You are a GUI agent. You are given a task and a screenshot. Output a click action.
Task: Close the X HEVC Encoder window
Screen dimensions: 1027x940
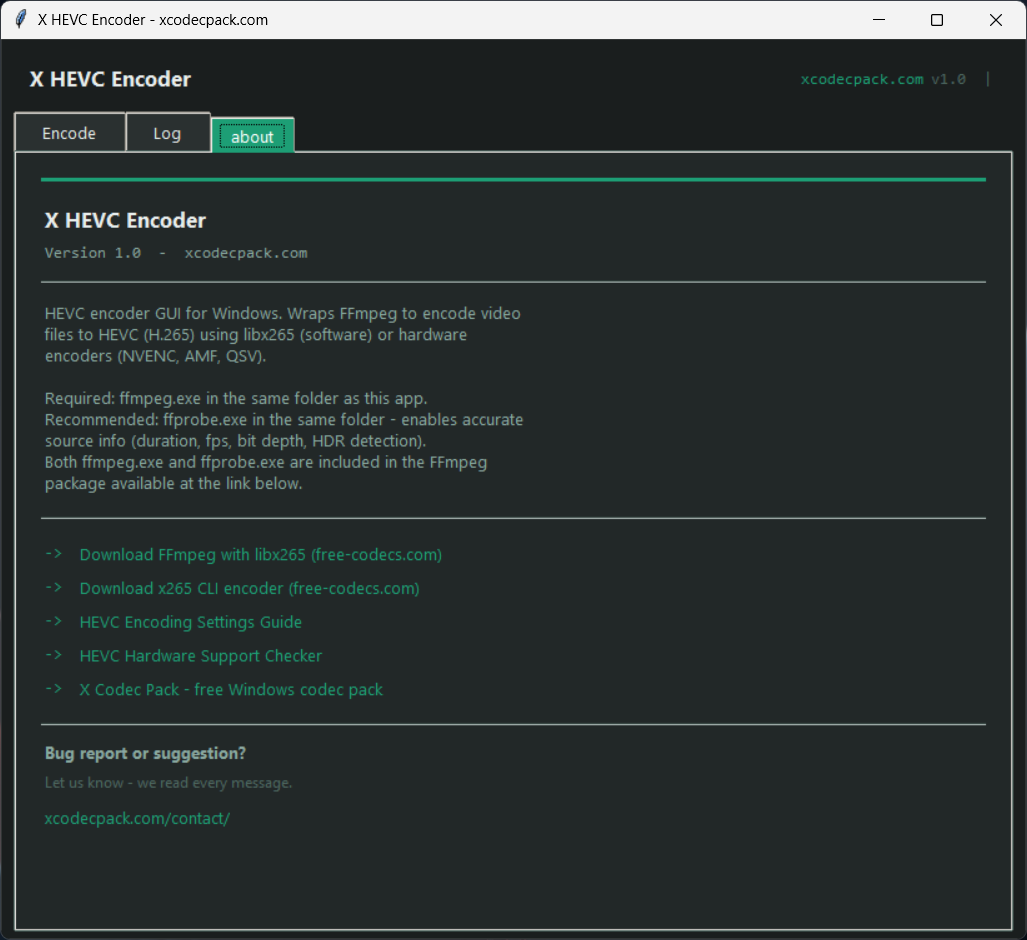coord(996,20)
